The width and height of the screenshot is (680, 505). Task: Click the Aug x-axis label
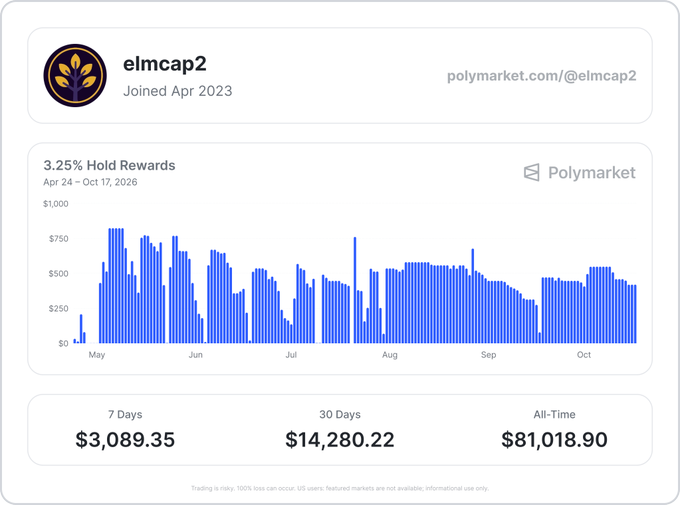[x=389, y=355]
